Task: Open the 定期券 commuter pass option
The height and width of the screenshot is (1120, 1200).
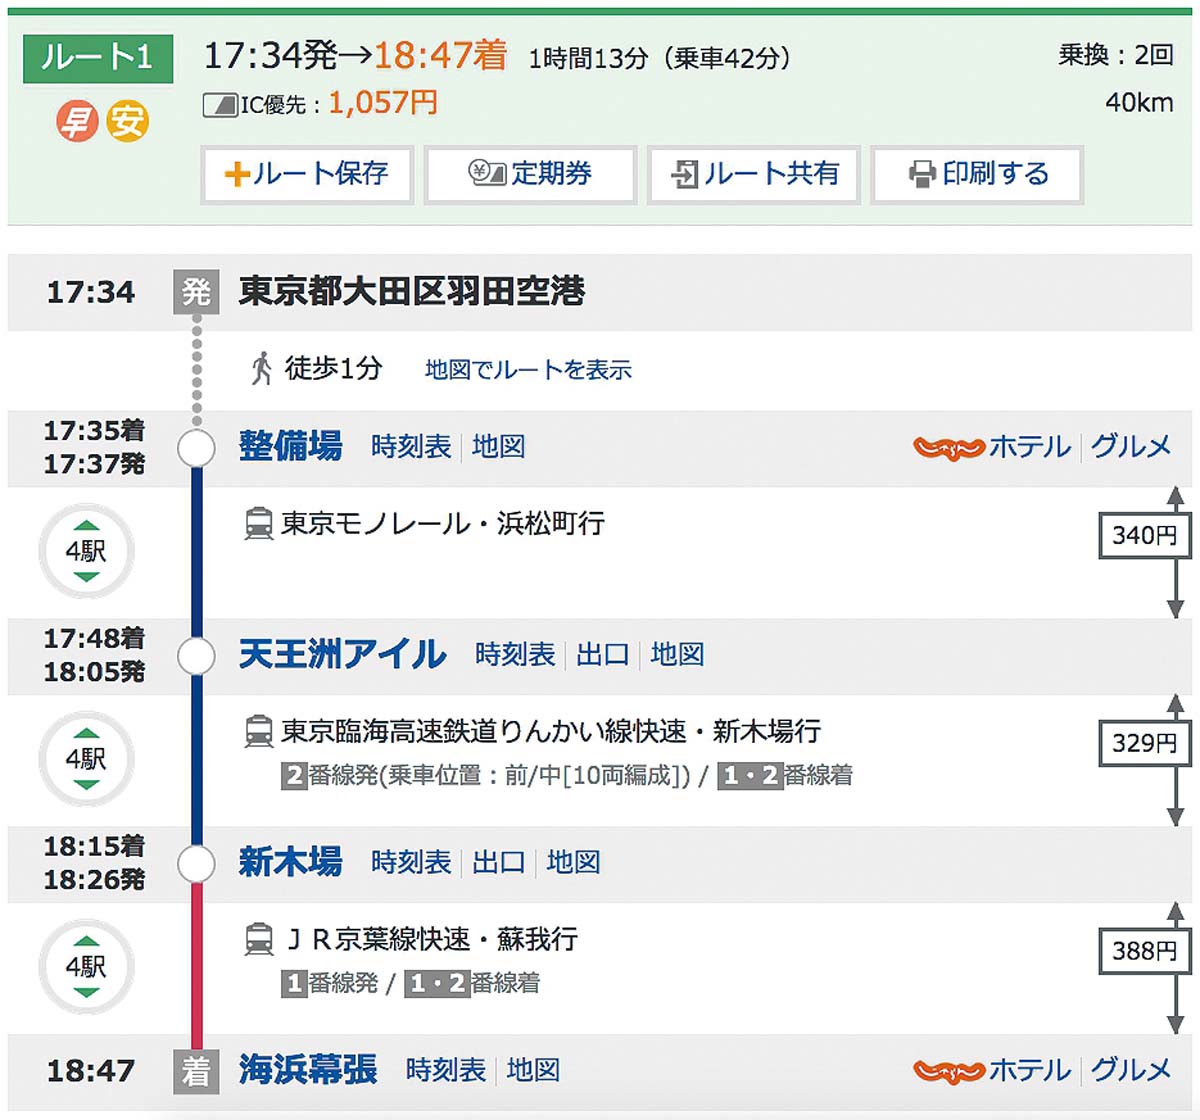Action: coord(531,174)
